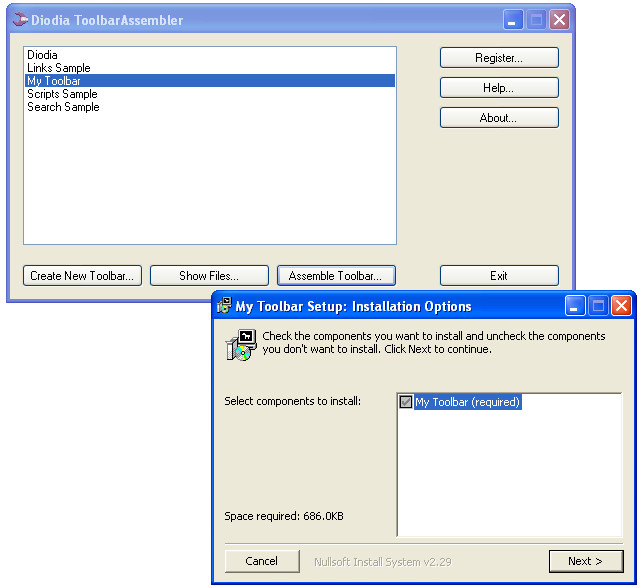This screenshot has height=588, width=642.
Task: Click the Show Files... button
Action: point(209,276)
